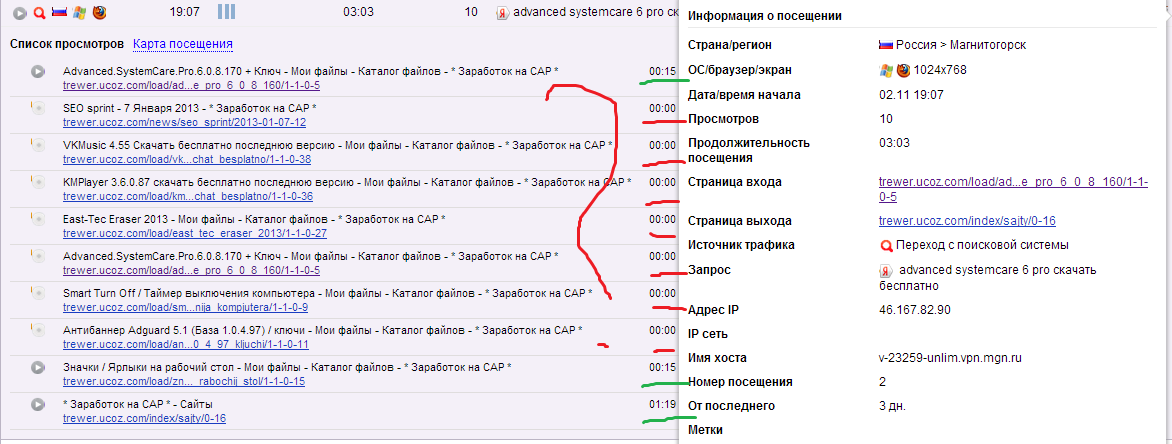This screenshot has height=444, width=1172.
Task: Click the KMPlayer 3.6.0.87 title text
Action: [348, 182]
